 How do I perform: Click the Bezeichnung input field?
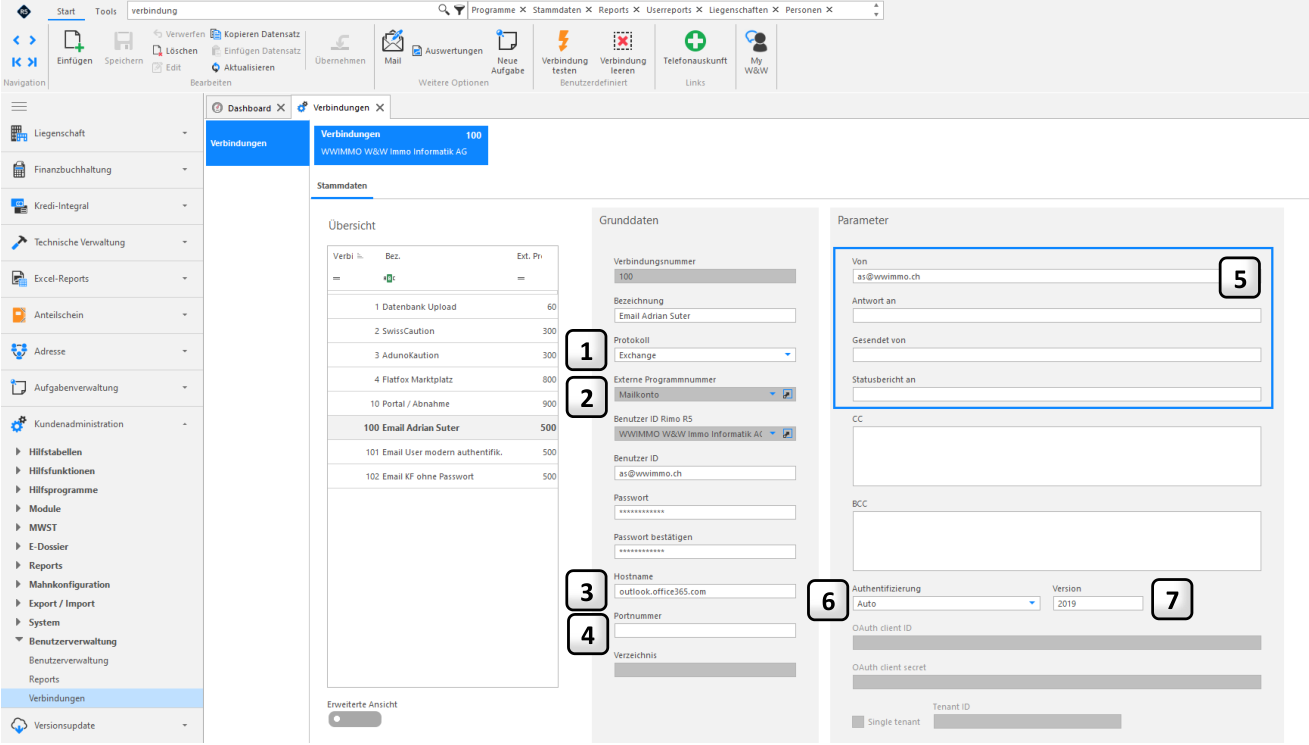tap(705, 316)
